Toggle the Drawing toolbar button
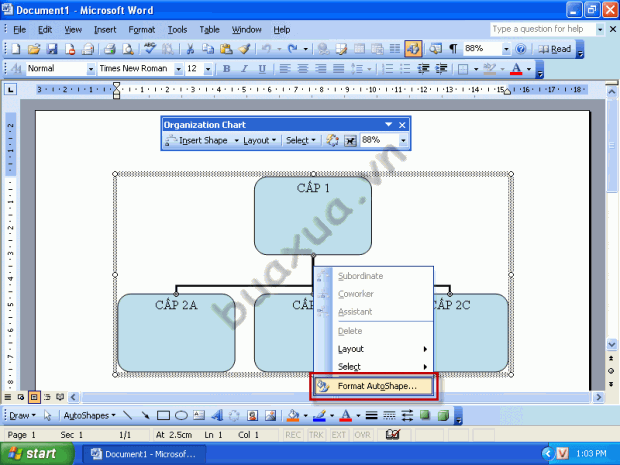Screen dimensions: 620x465 coord(413,49)
